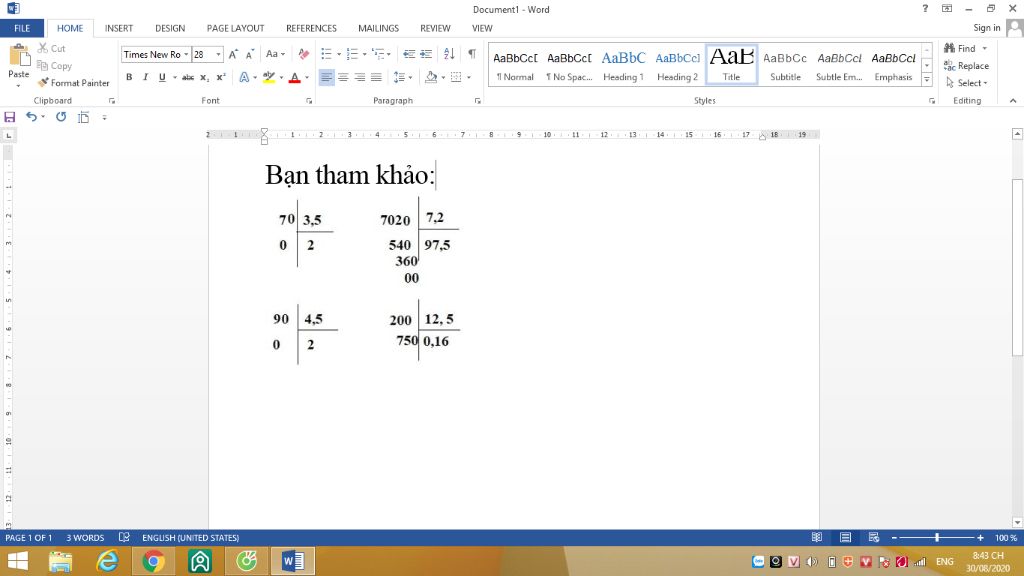Apply subscript formatting
1024x576 pixels.
(204, 77)
